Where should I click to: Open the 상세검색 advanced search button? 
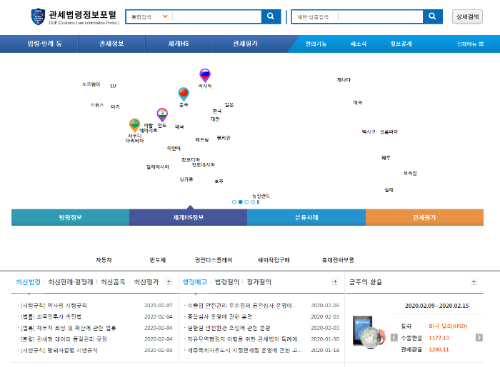pos(467,17)
